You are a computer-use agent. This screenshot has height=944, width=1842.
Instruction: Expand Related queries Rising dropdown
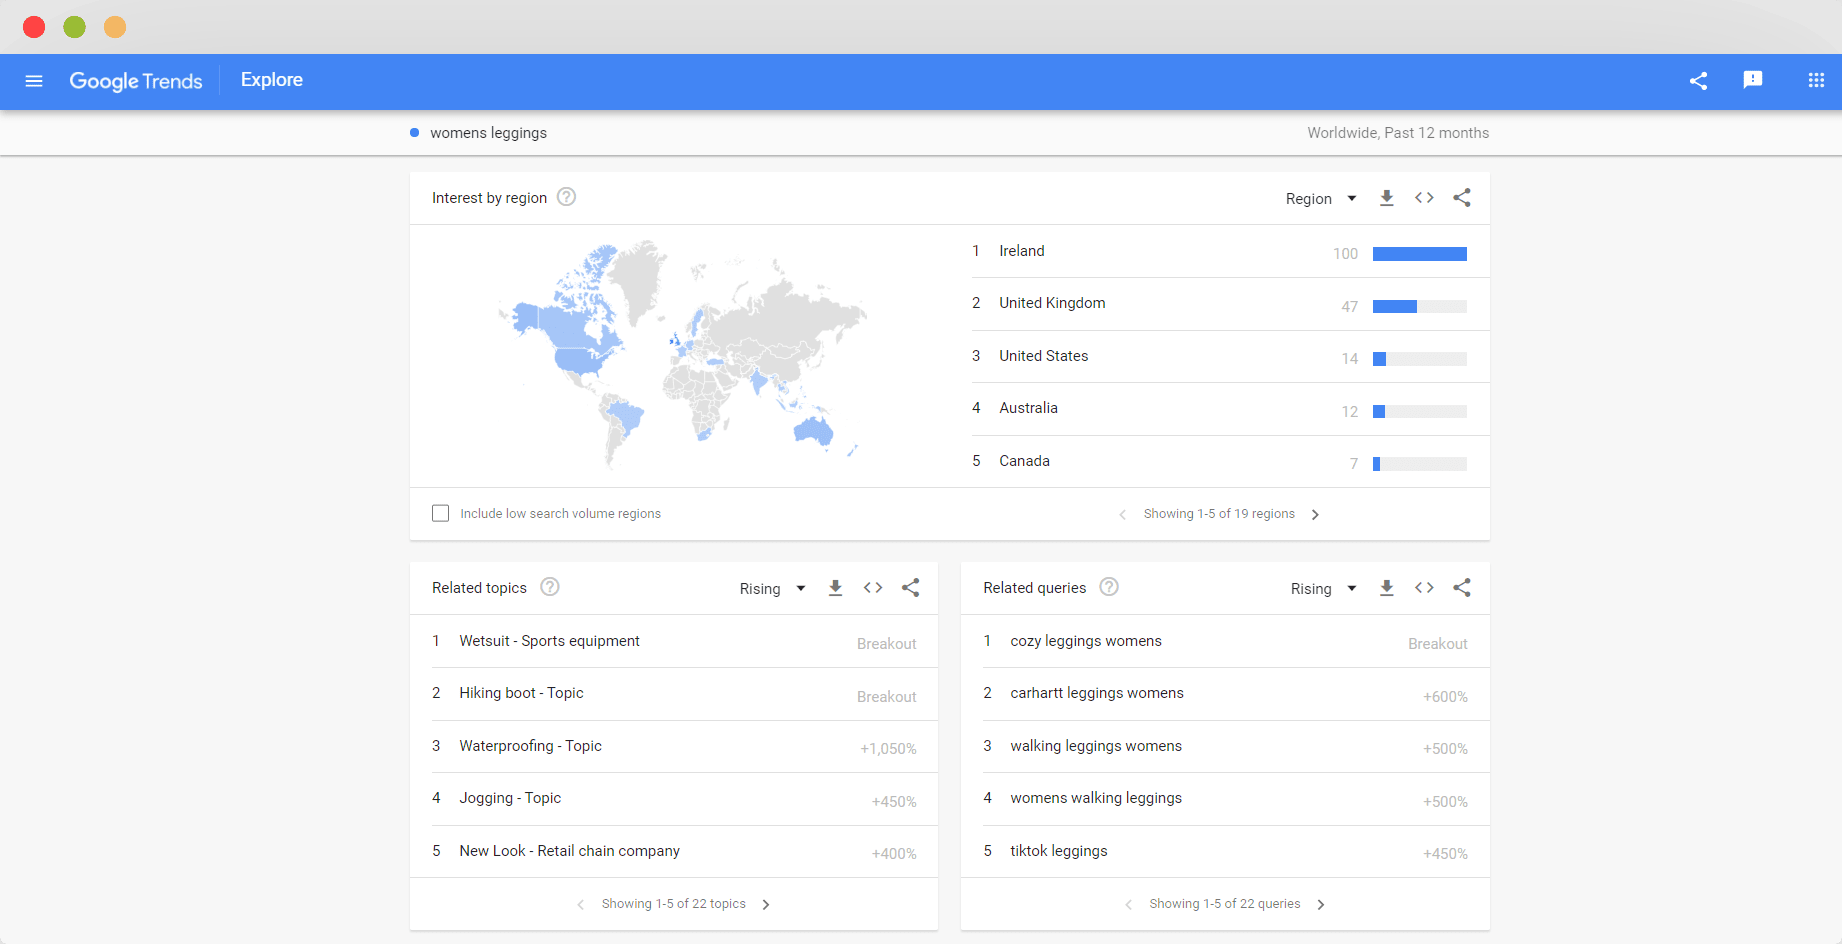pyautogui.click(x=1323, y=588)
